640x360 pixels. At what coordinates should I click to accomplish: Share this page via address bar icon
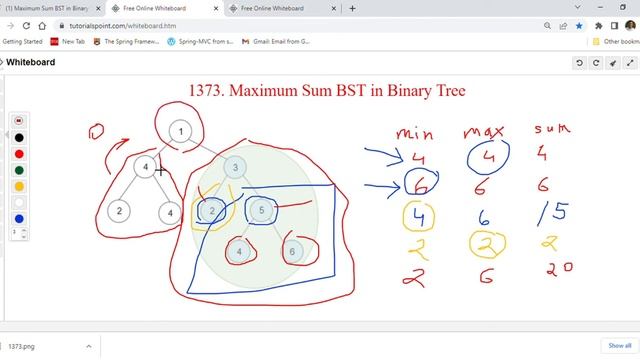(563, 26)
